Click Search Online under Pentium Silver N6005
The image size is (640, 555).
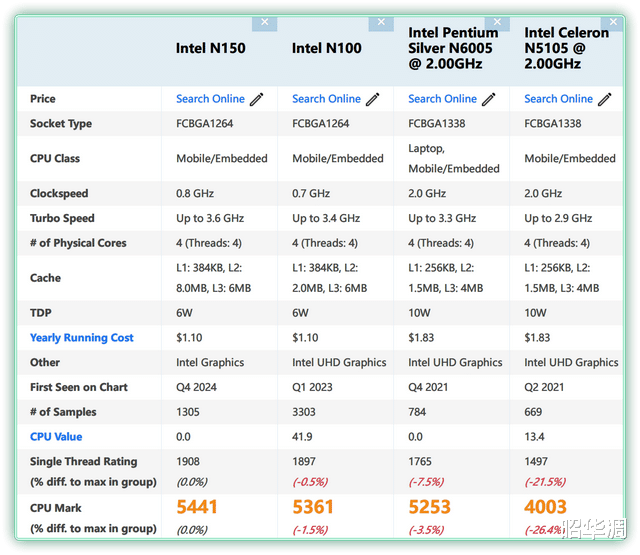click(442, 99)
